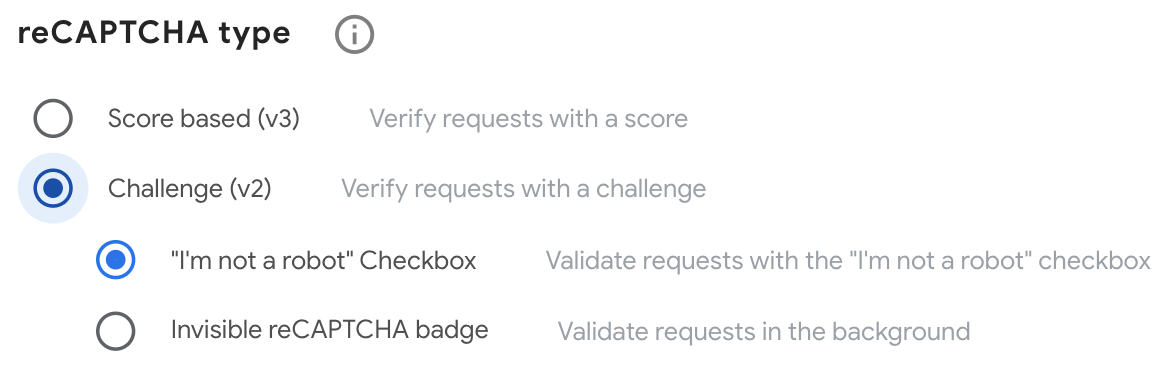Image resolution: width=1173 pixels, height=383 pixels.
Task: Click the dark blue dot inside Challenge radio
Action: [x=53, y=189]
